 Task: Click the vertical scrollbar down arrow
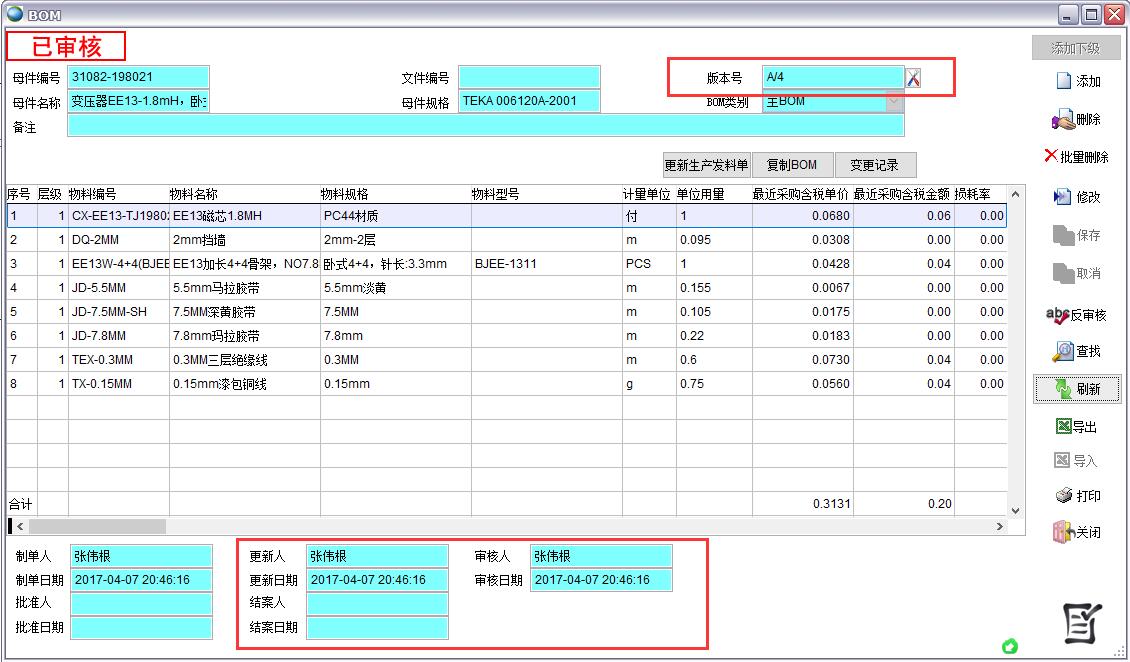1016,510
